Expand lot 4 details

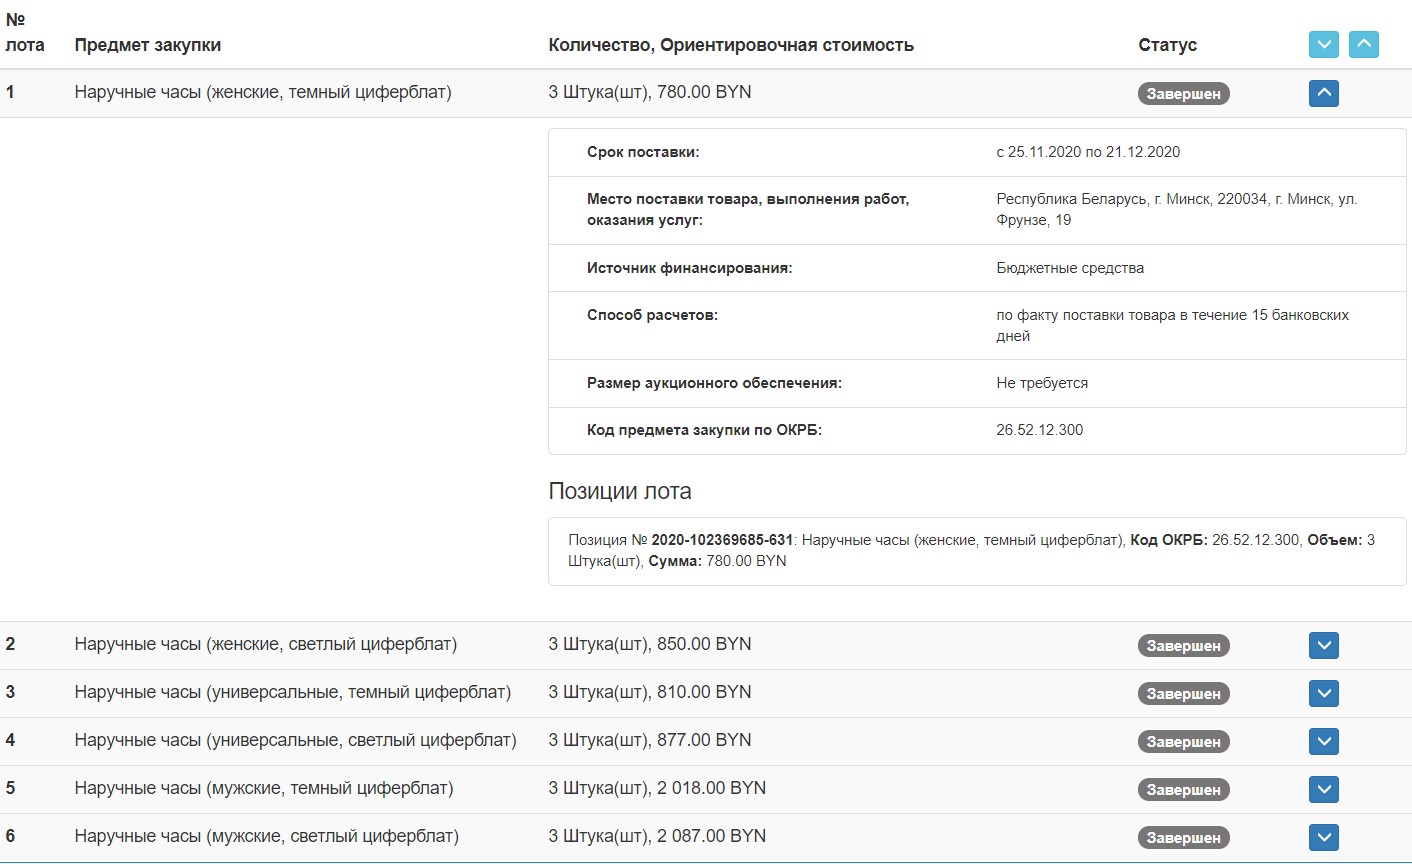(x=1323, y=741)
